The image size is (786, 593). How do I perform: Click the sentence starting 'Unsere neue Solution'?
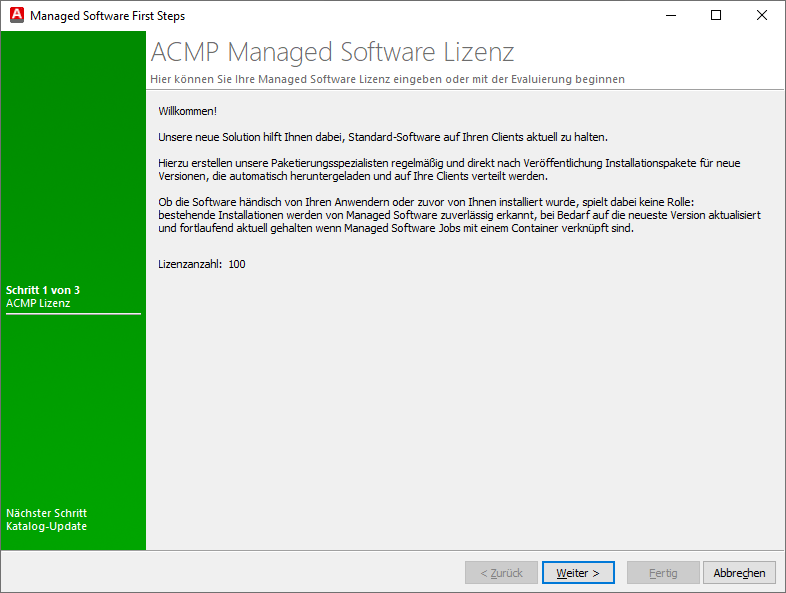coord(383,137)
